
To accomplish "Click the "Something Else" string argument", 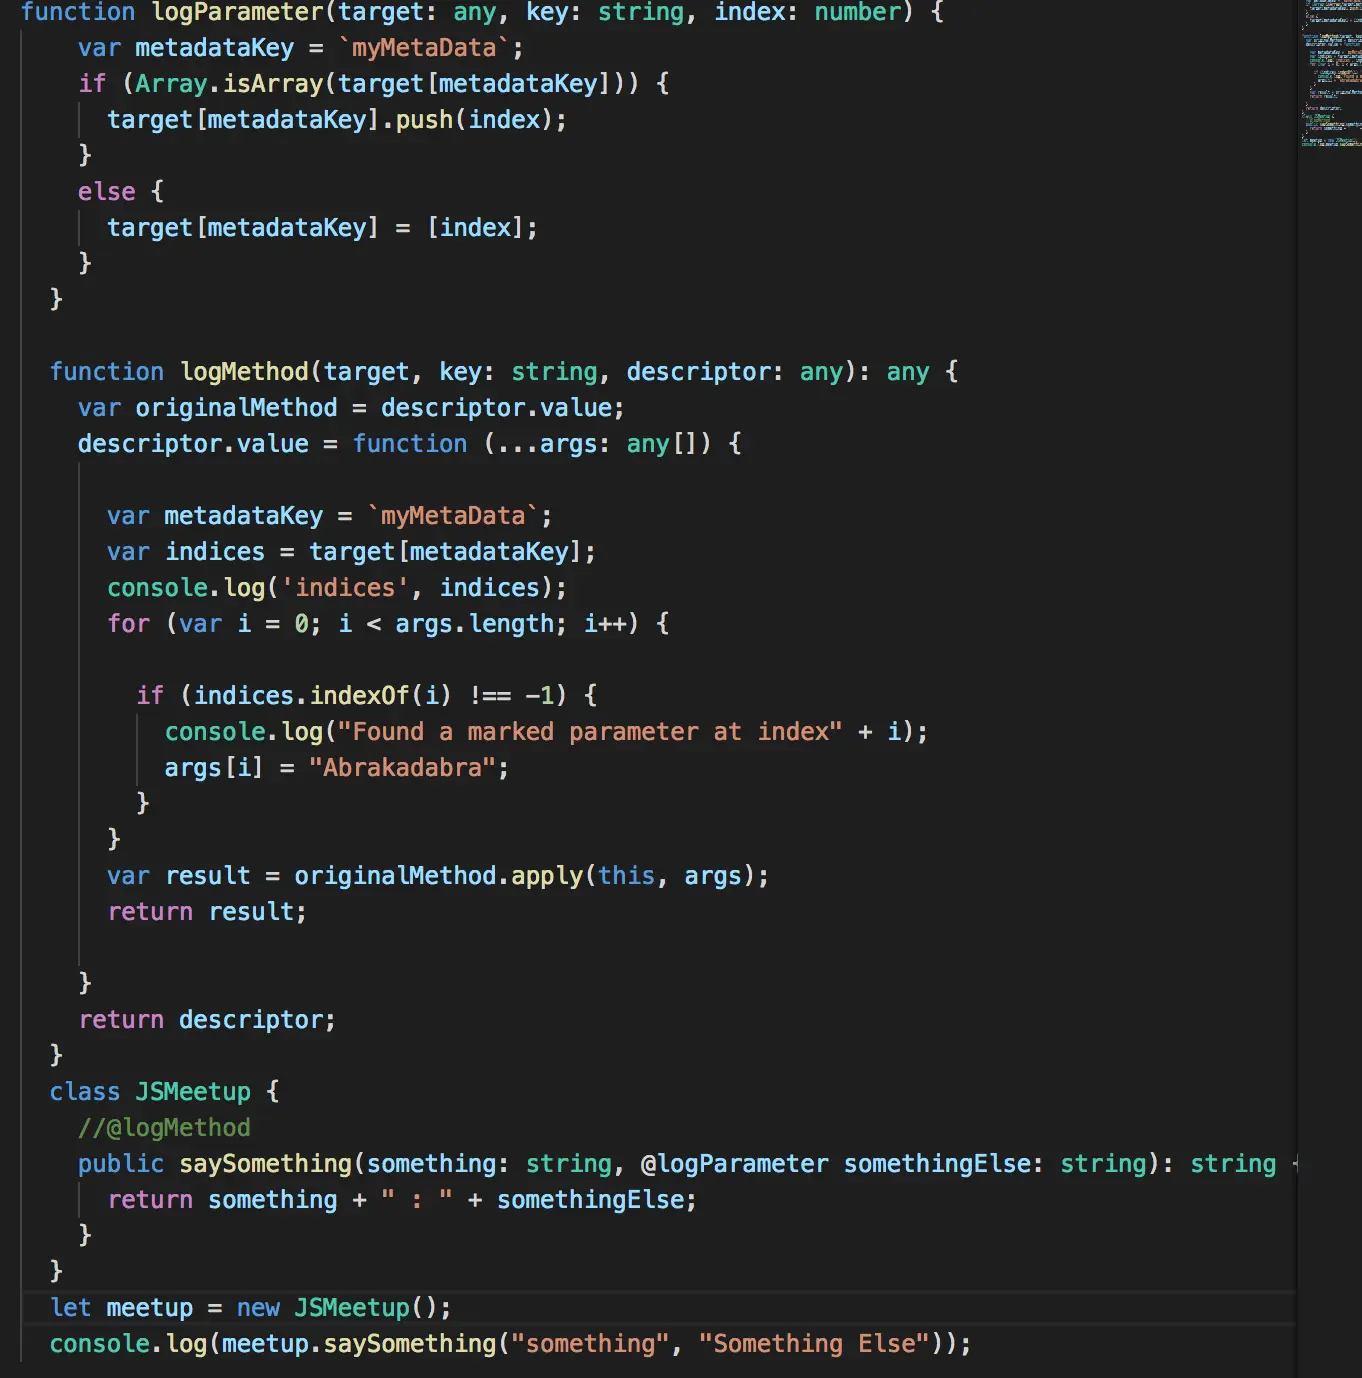I will click(814, 1344).
